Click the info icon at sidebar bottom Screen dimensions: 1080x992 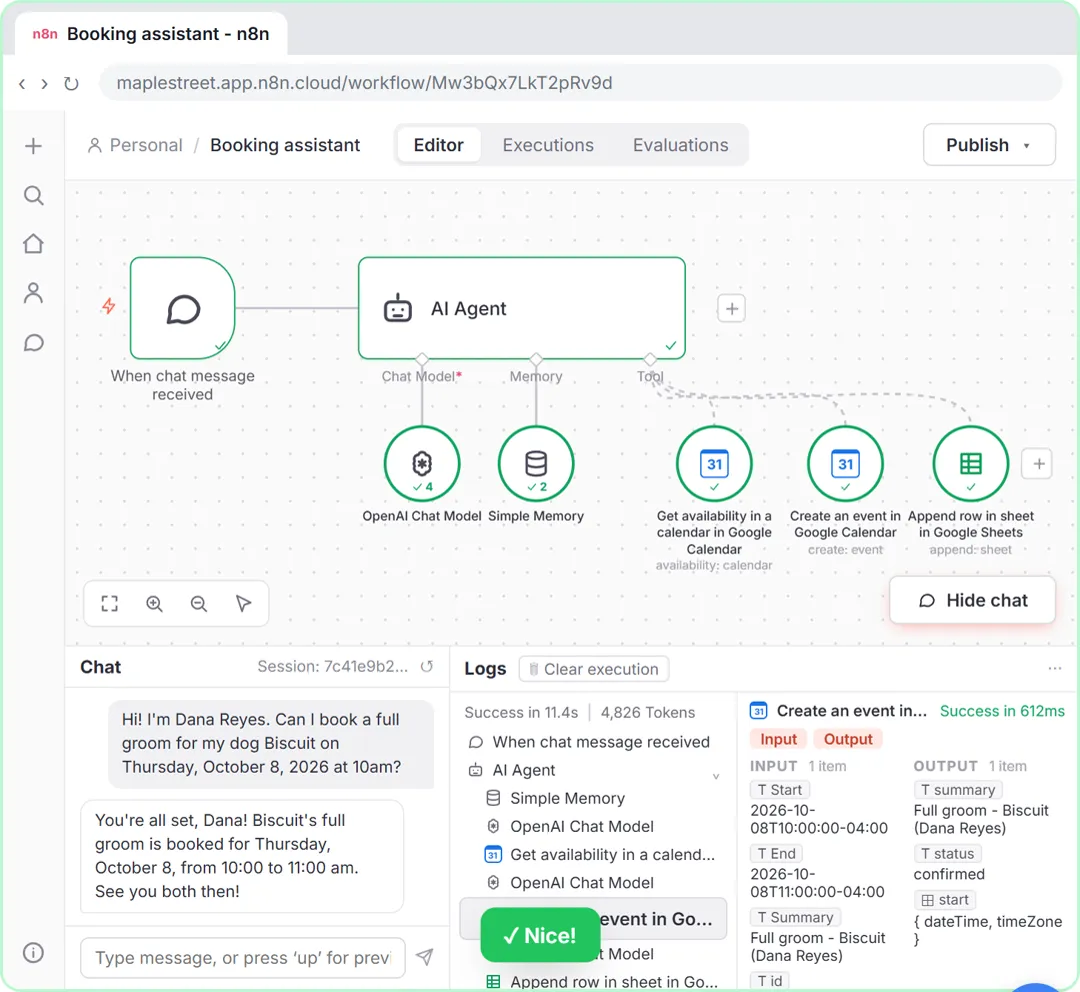pyautogui.click(x=33, y=953)
